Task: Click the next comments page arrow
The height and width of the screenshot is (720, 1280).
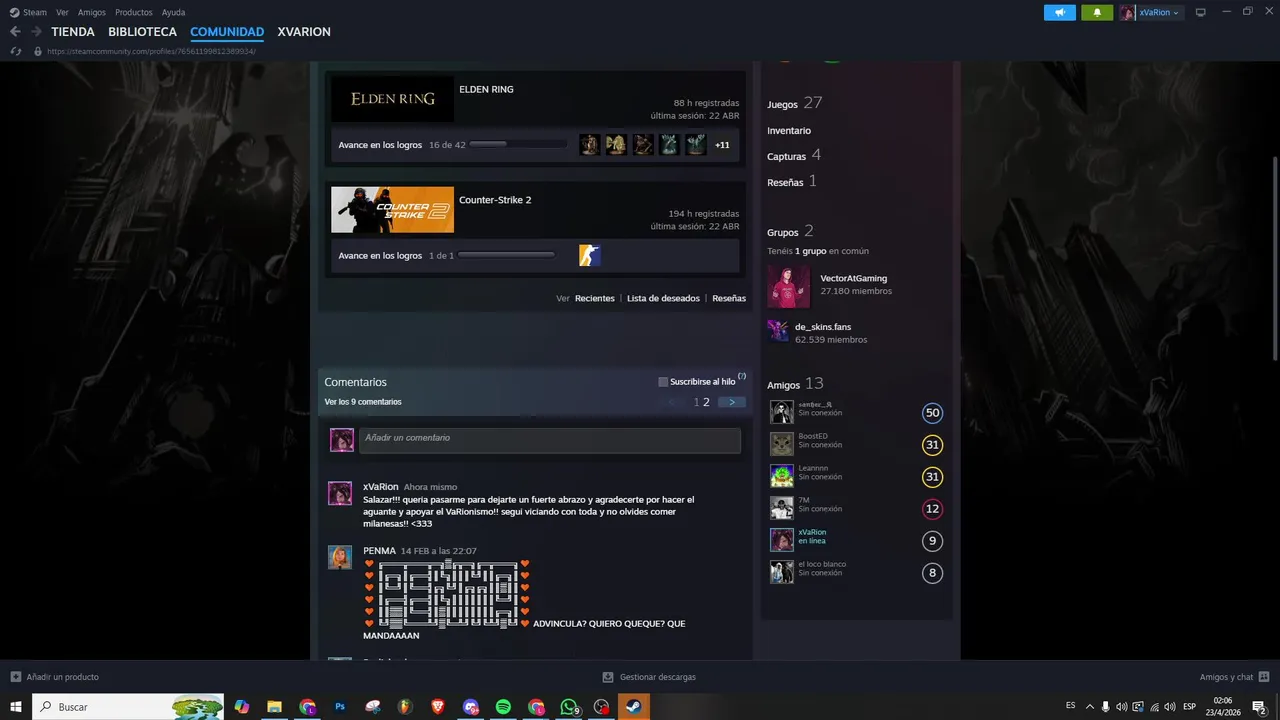Action: pyautogui.click(x=732, y=402)
